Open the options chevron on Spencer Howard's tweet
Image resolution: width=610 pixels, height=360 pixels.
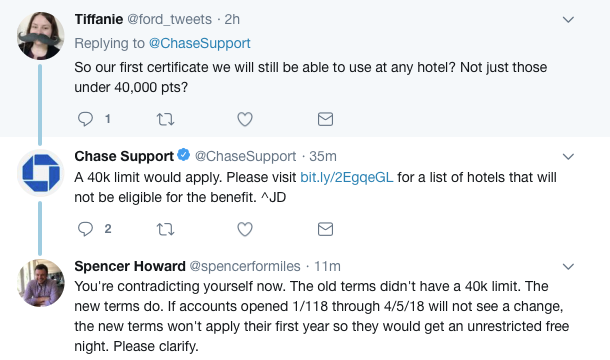pyautogui.click(x=568, y=267)
